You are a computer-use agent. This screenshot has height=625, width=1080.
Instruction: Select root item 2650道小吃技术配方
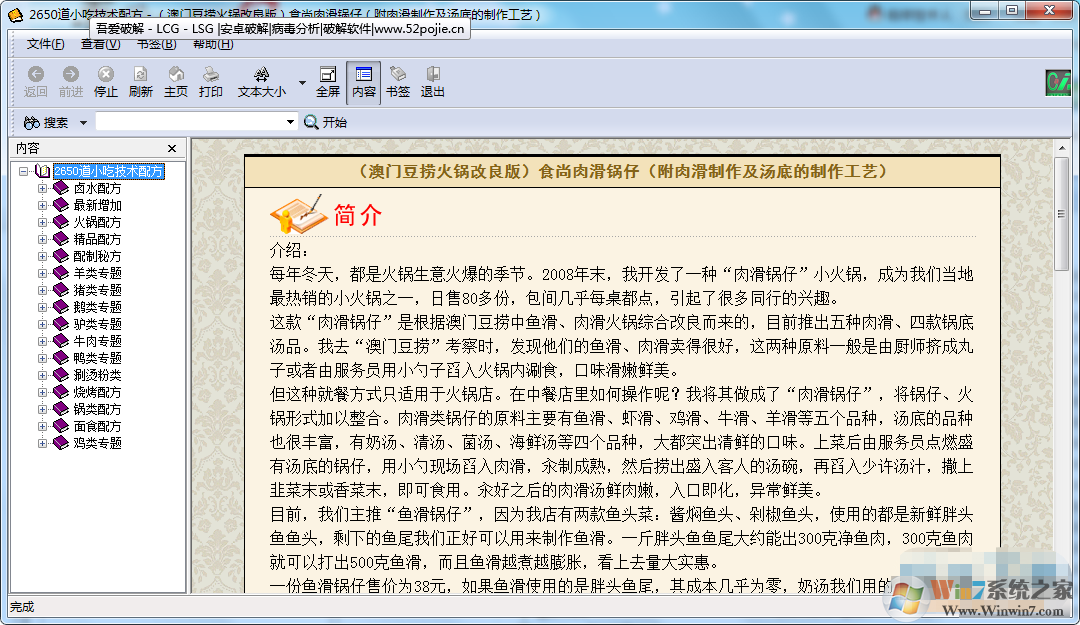[108, 171]
